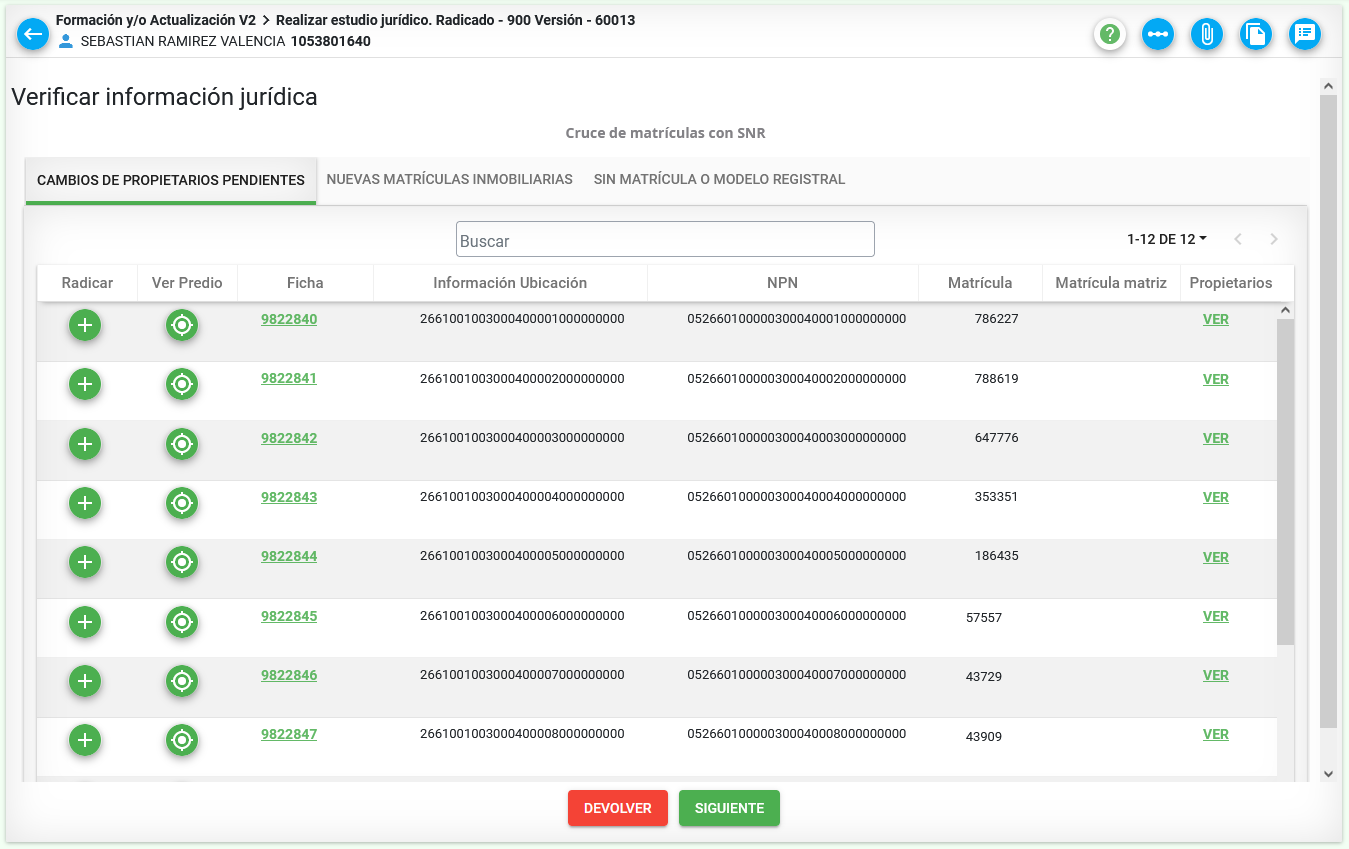
Task: Click the NPN column header
Action: (783, 283)
